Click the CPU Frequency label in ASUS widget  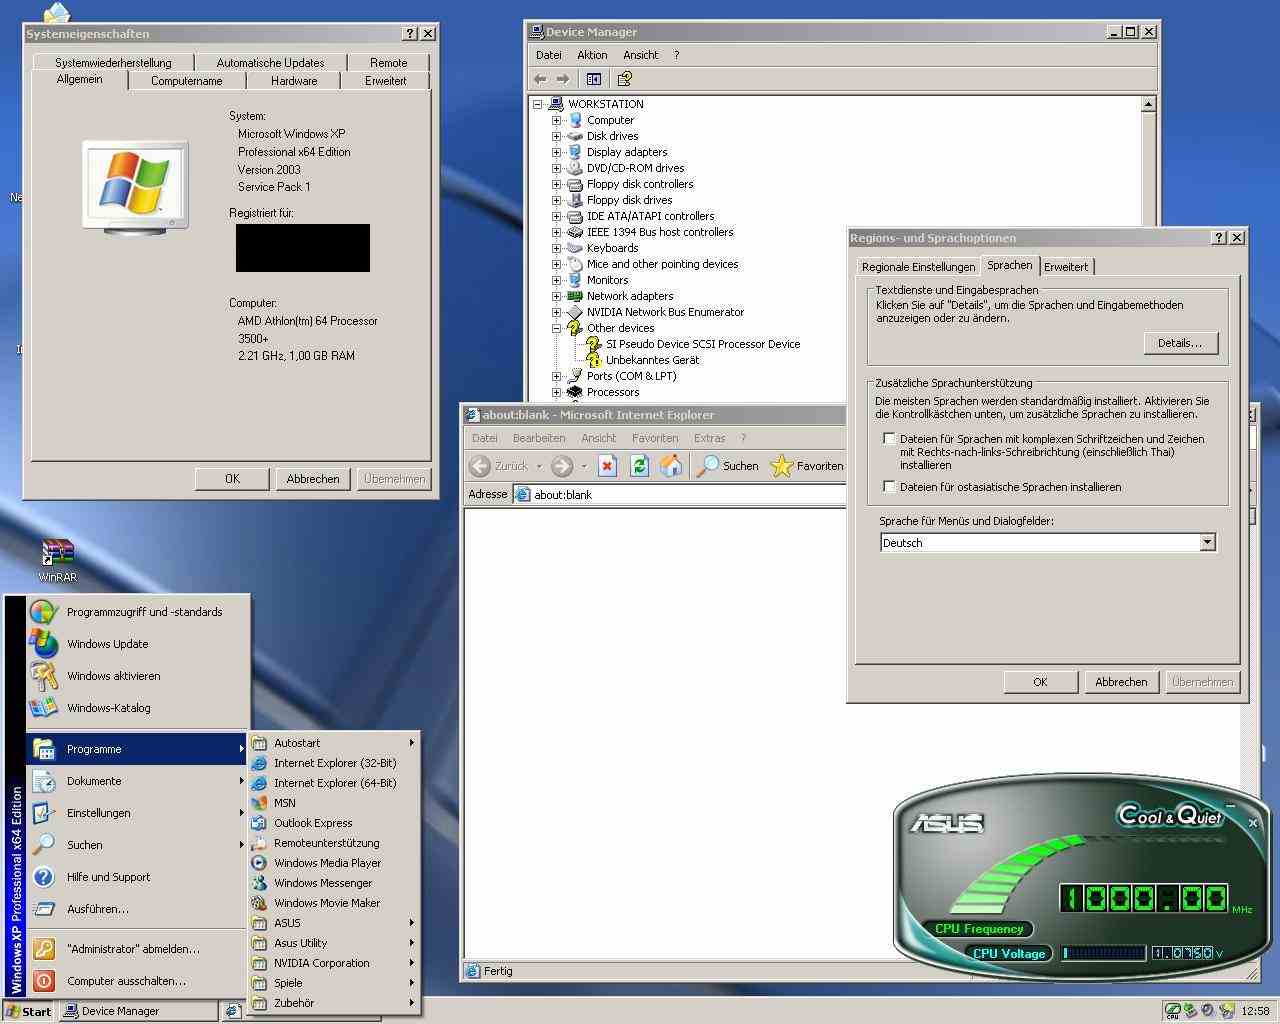(x=978, y=929)
